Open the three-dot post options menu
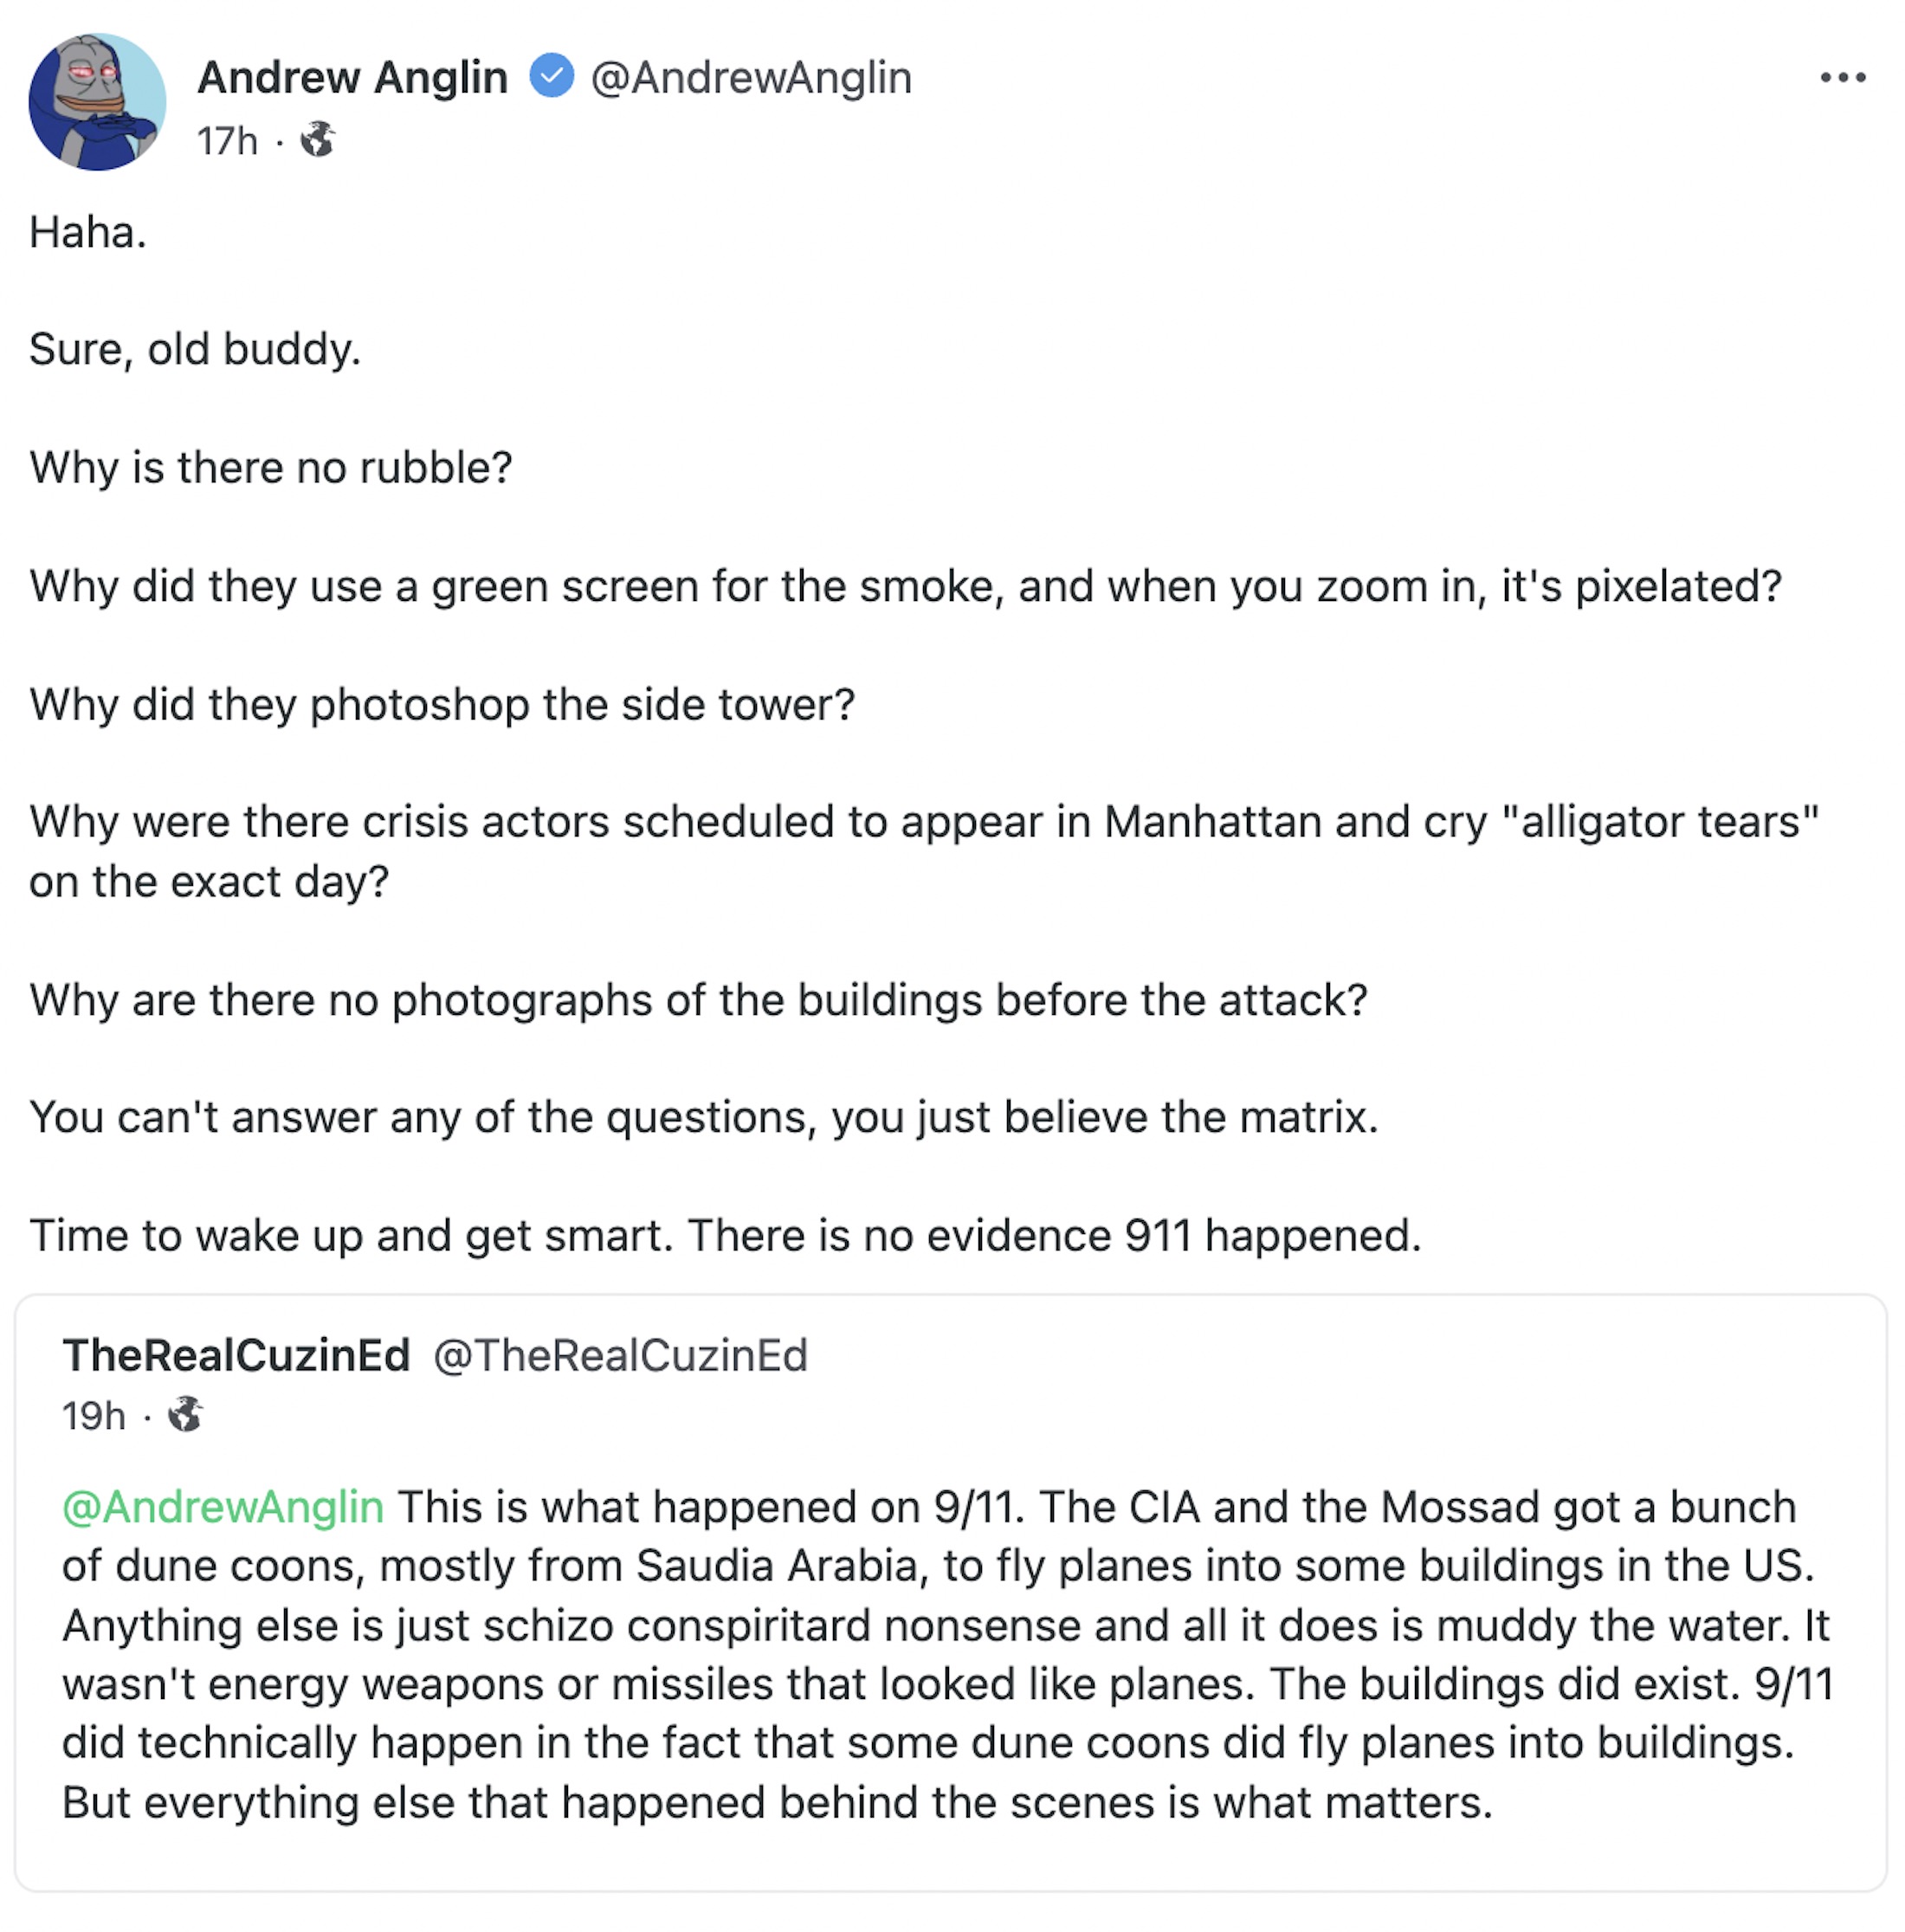This screenshot has height=1932, width=1905. pyautogui.click(x=1842, y=78)
